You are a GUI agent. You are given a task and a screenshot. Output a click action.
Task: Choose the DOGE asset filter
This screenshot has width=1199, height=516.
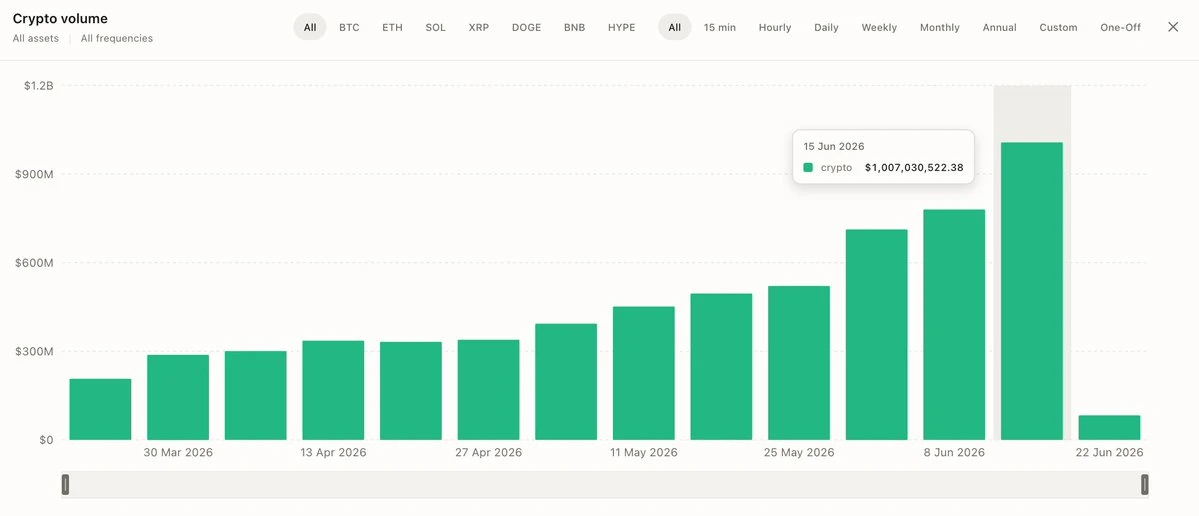click(526, 27)
